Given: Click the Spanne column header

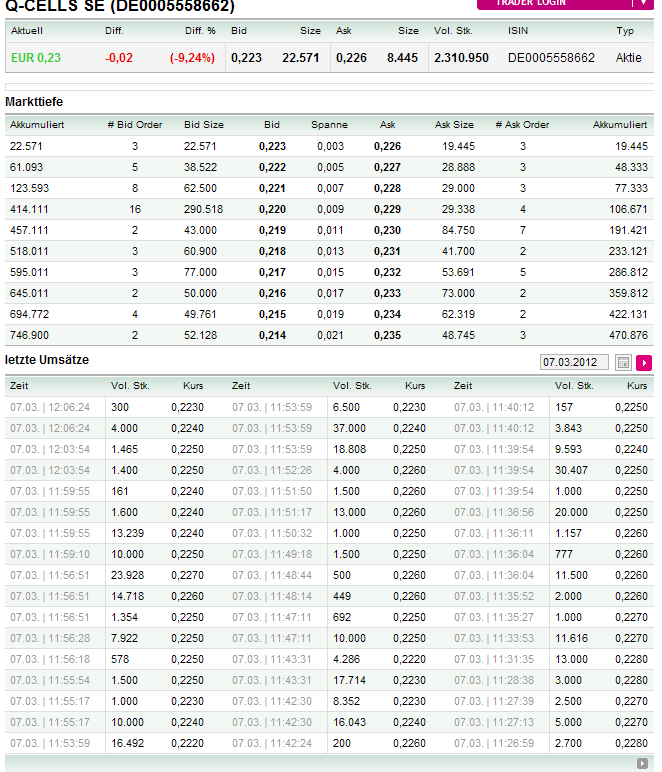Looking at the screenshot, I should [329, 125].
